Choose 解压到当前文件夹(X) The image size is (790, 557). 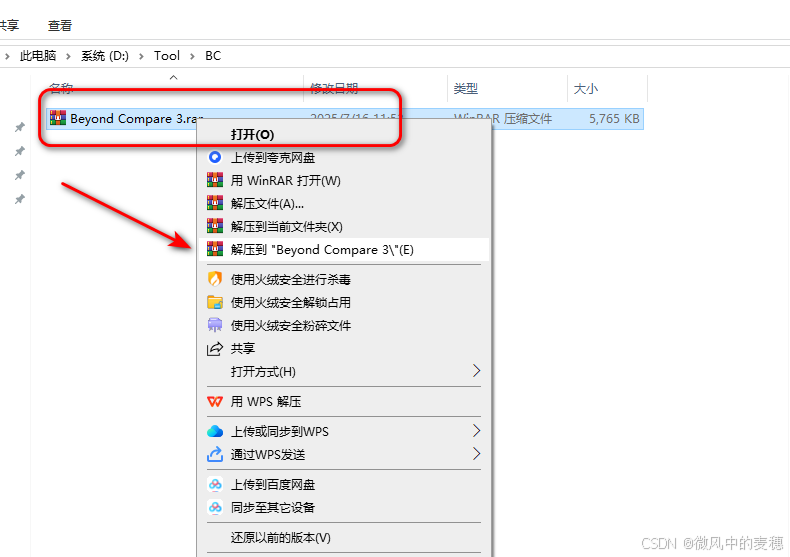(x=344, y=227)
